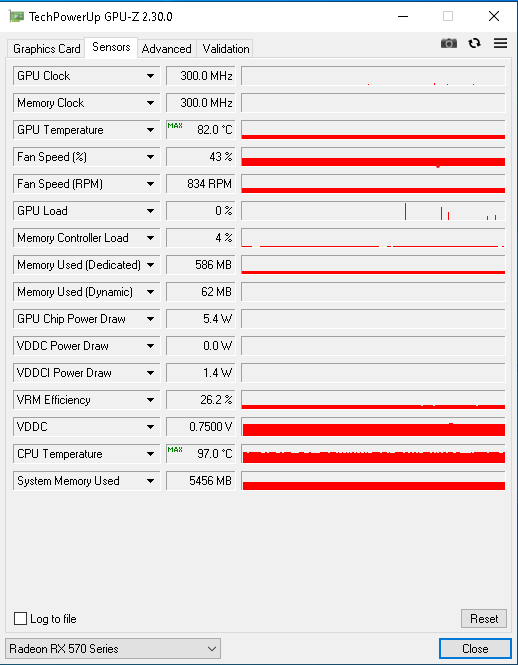518x665 pixels.
Task: Open the Radeon RX 570 Series selector
Action: 113,648
